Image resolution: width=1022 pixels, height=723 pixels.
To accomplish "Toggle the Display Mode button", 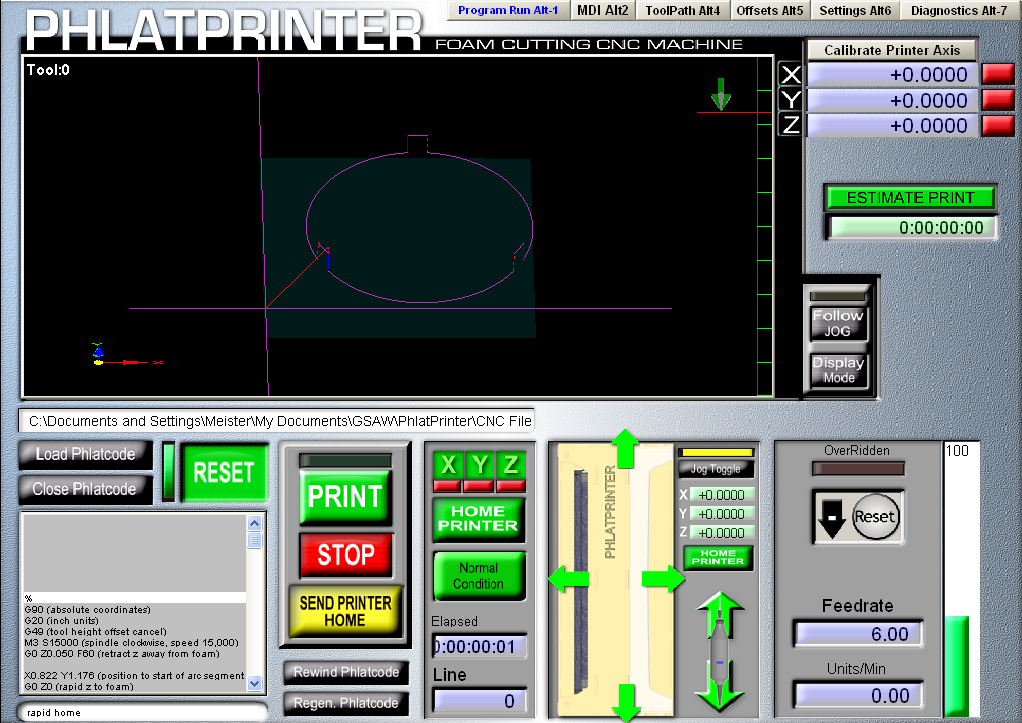I will point(837,370).
